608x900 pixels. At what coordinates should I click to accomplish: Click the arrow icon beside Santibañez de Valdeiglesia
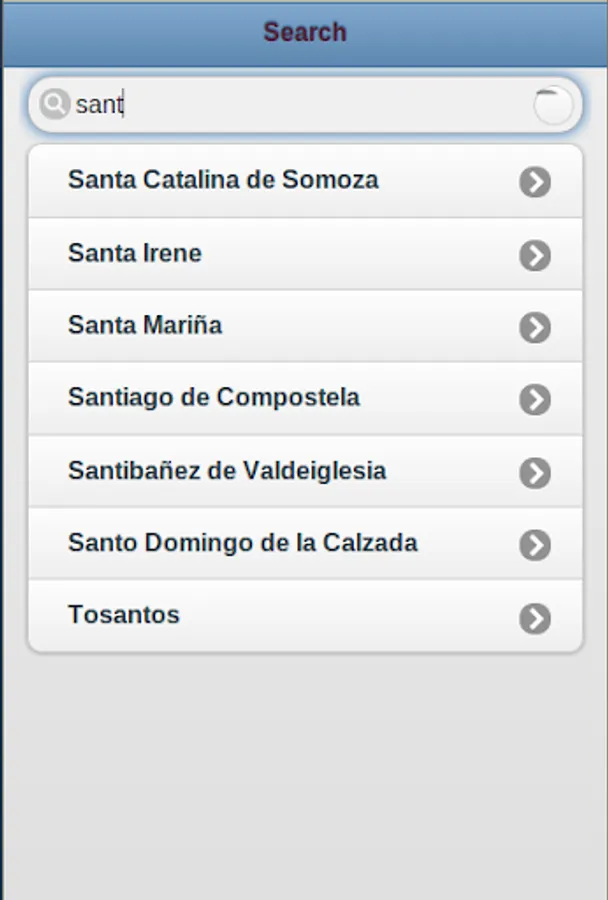click(x=535, y=472)
